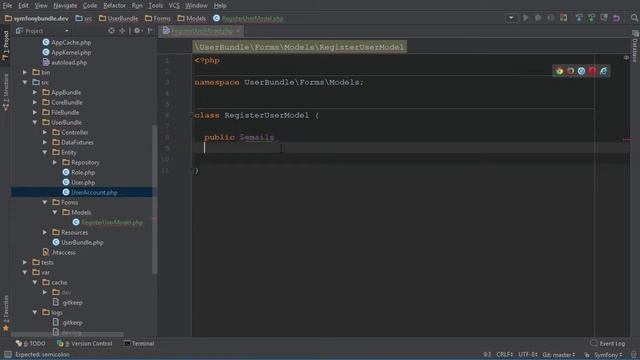Open the Favorites tool window side tab

[6, 313]
